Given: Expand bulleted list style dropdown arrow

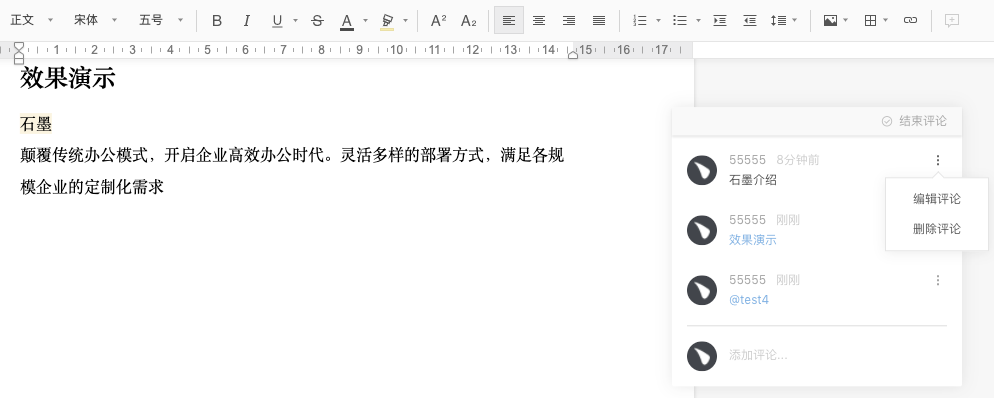Looking at the screenshot, I should pyautogui.click(x=698, y=20).
